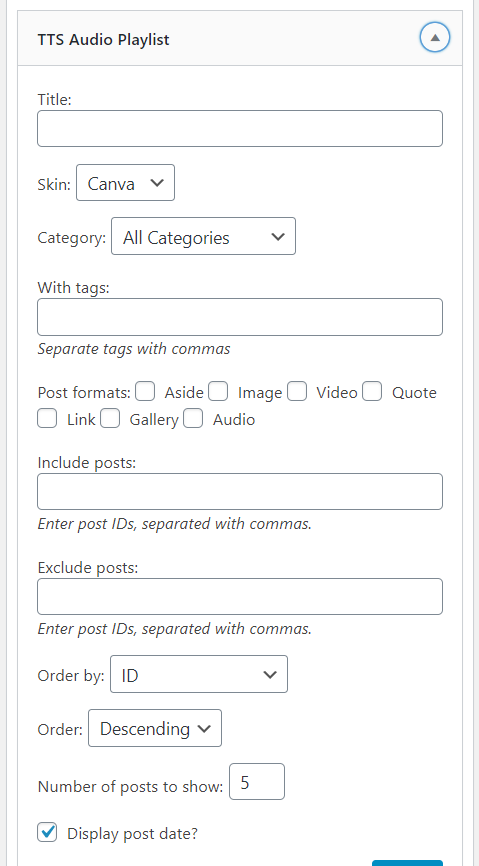Tick the Quote post format checkbox
This screenshot has width=479, height=866.
[x=372, y=392]
